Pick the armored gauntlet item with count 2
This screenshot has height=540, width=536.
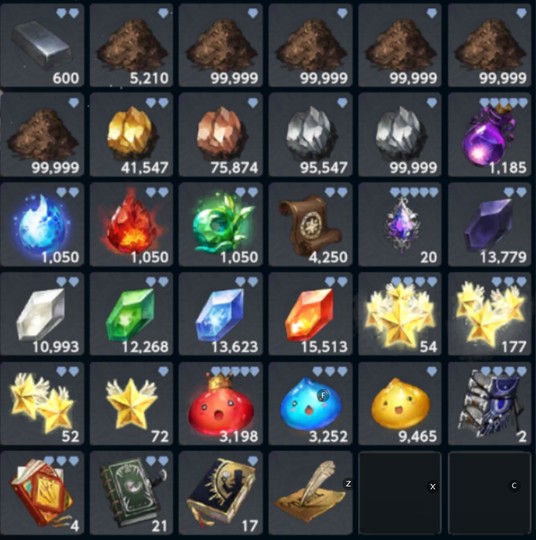click(489, 403)
